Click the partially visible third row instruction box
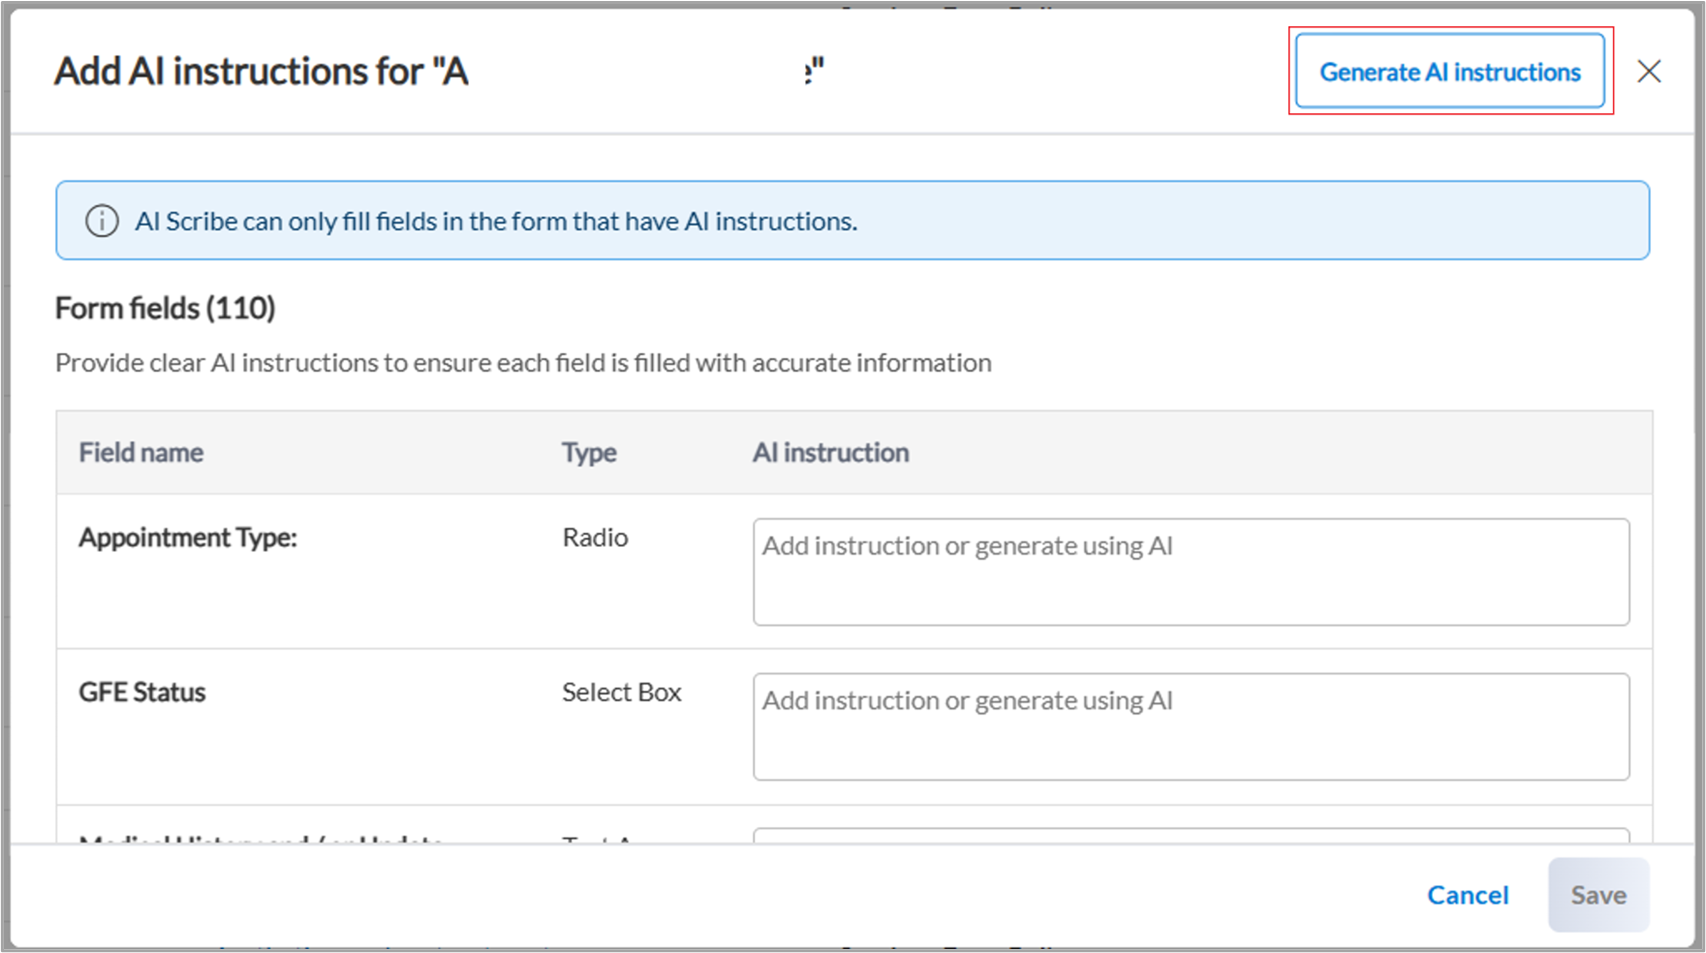Viewport: 1706px width, 953px height. point(1190,835)
